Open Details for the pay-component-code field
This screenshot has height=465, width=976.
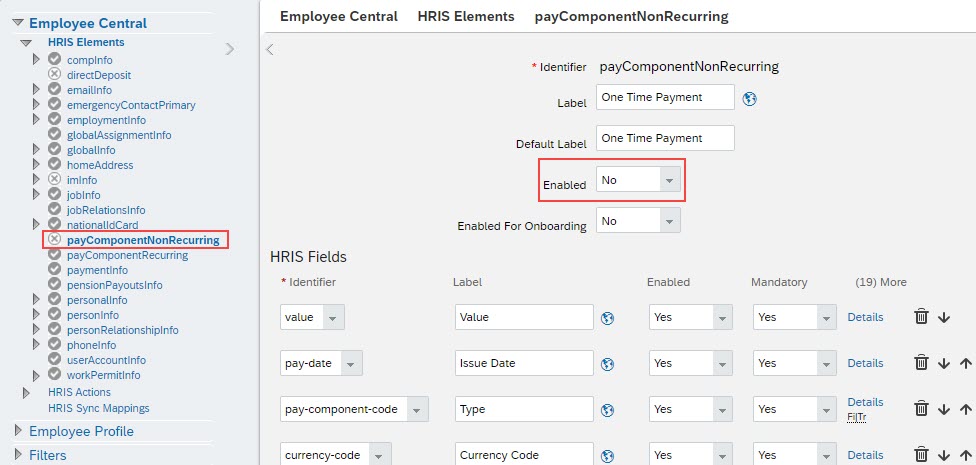865,402
